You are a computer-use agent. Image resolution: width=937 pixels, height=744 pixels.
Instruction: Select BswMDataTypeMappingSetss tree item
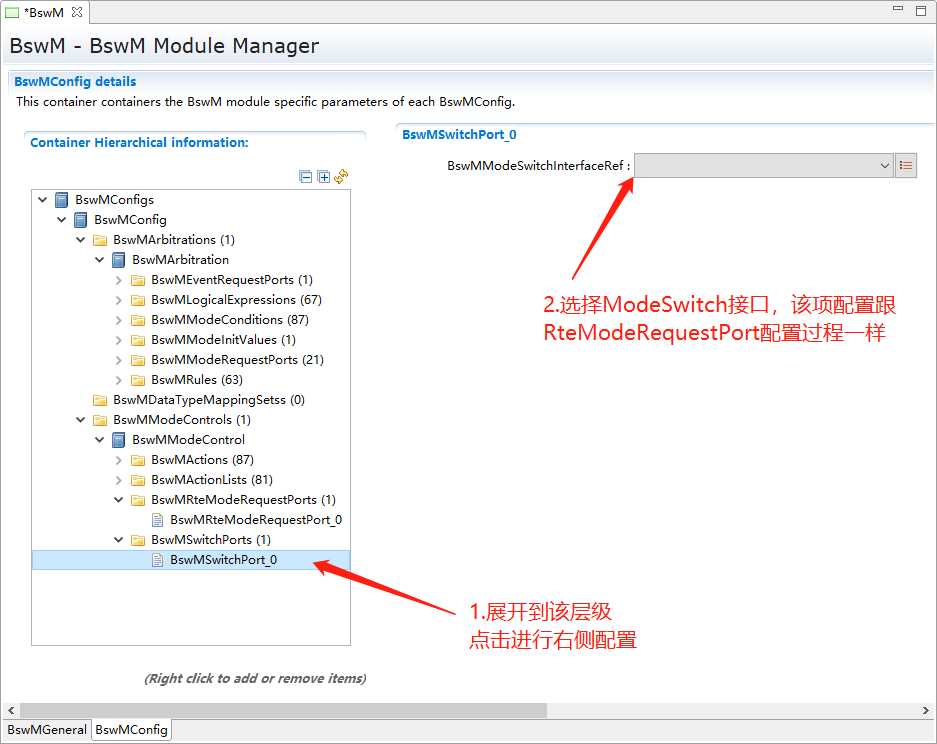pyautogui.click(x=208, y=400)
